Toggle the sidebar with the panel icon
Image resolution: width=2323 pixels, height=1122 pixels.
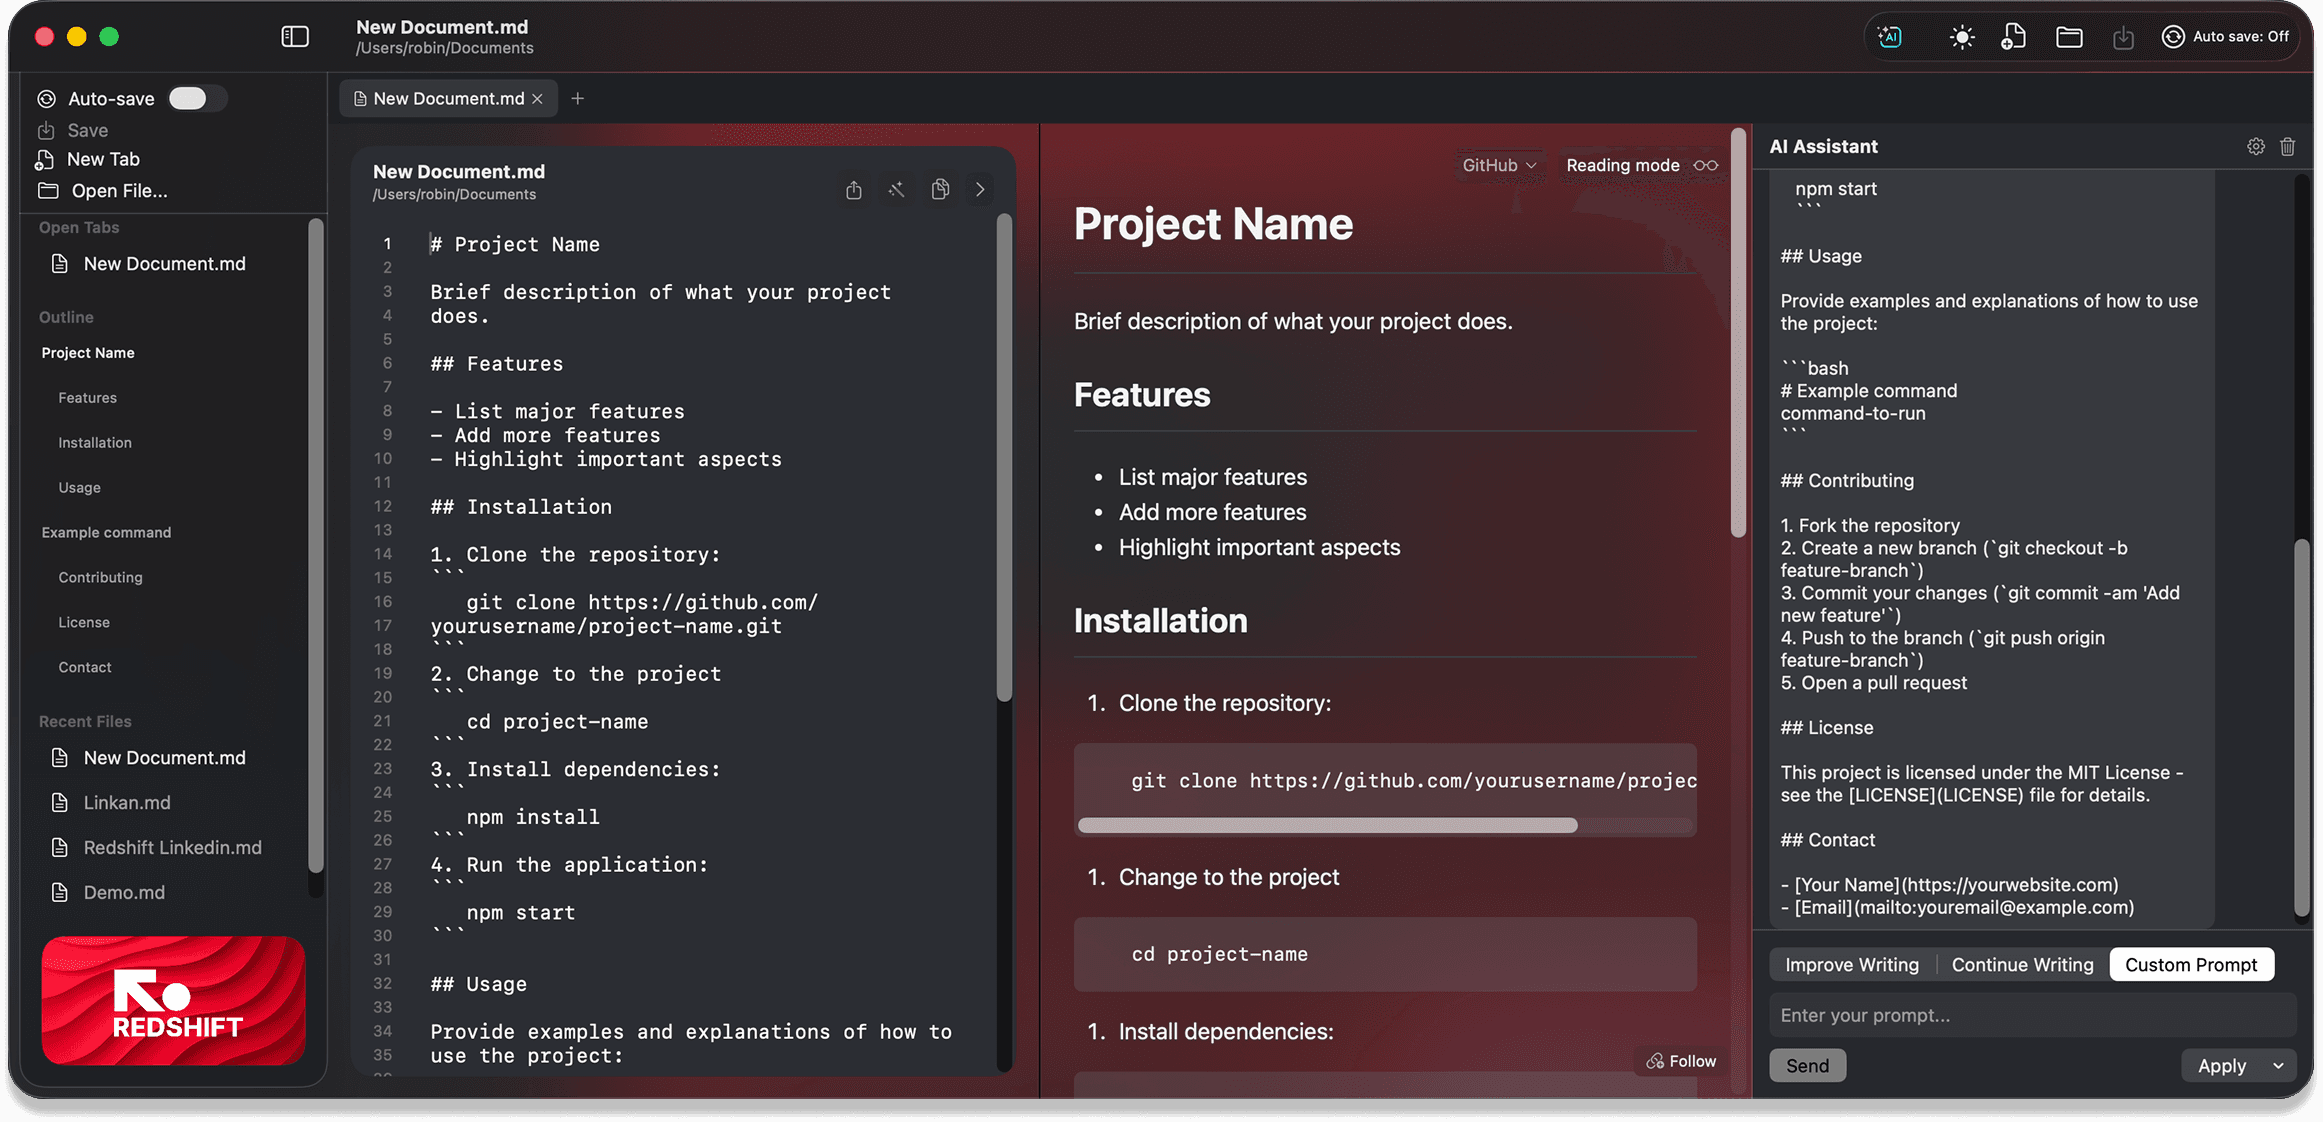pyautogui.click(x=294, y=36)
